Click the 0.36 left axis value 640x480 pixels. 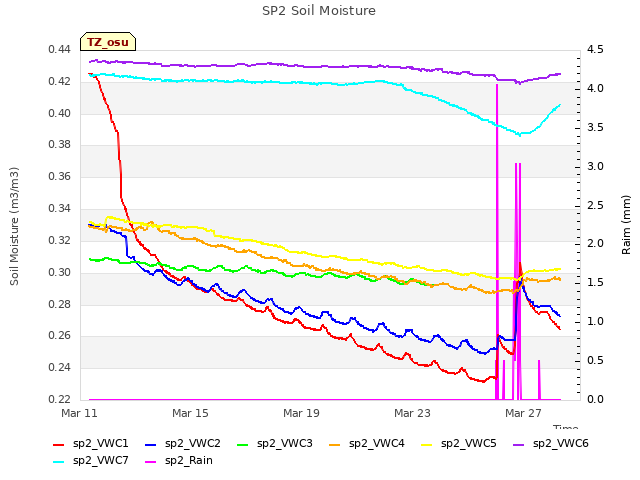coord(60,176)
